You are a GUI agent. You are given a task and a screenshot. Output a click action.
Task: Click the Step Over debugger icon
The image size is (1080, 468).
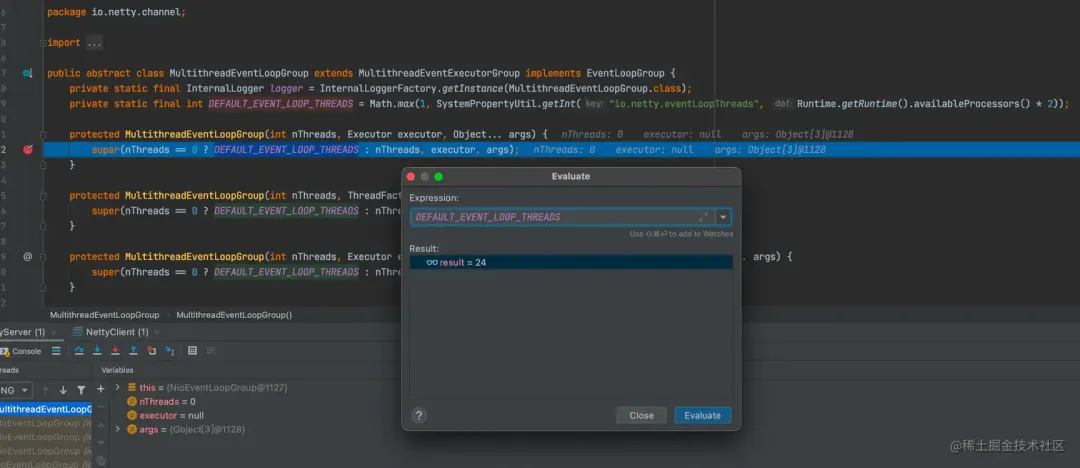coord(79,351)
